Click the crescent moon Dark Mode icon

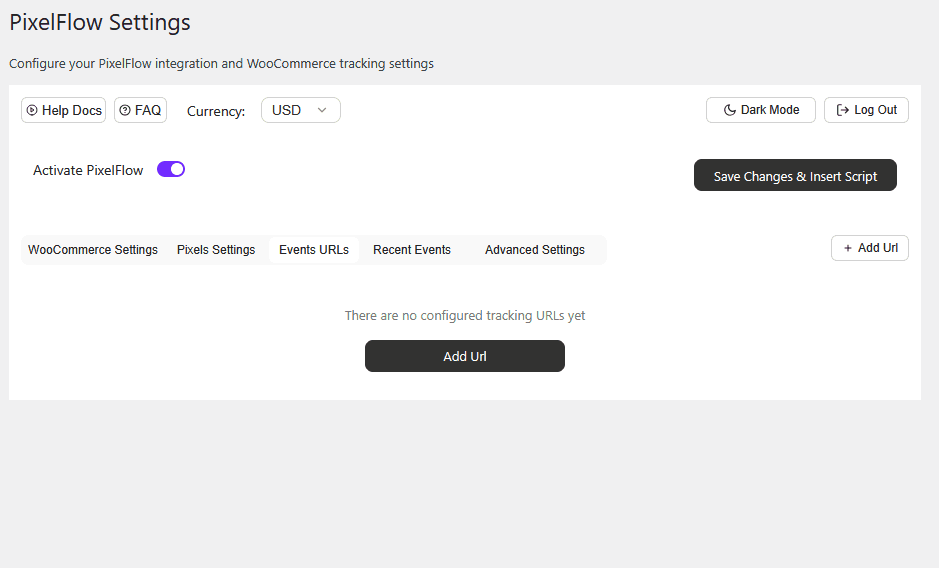click(729, 110)
